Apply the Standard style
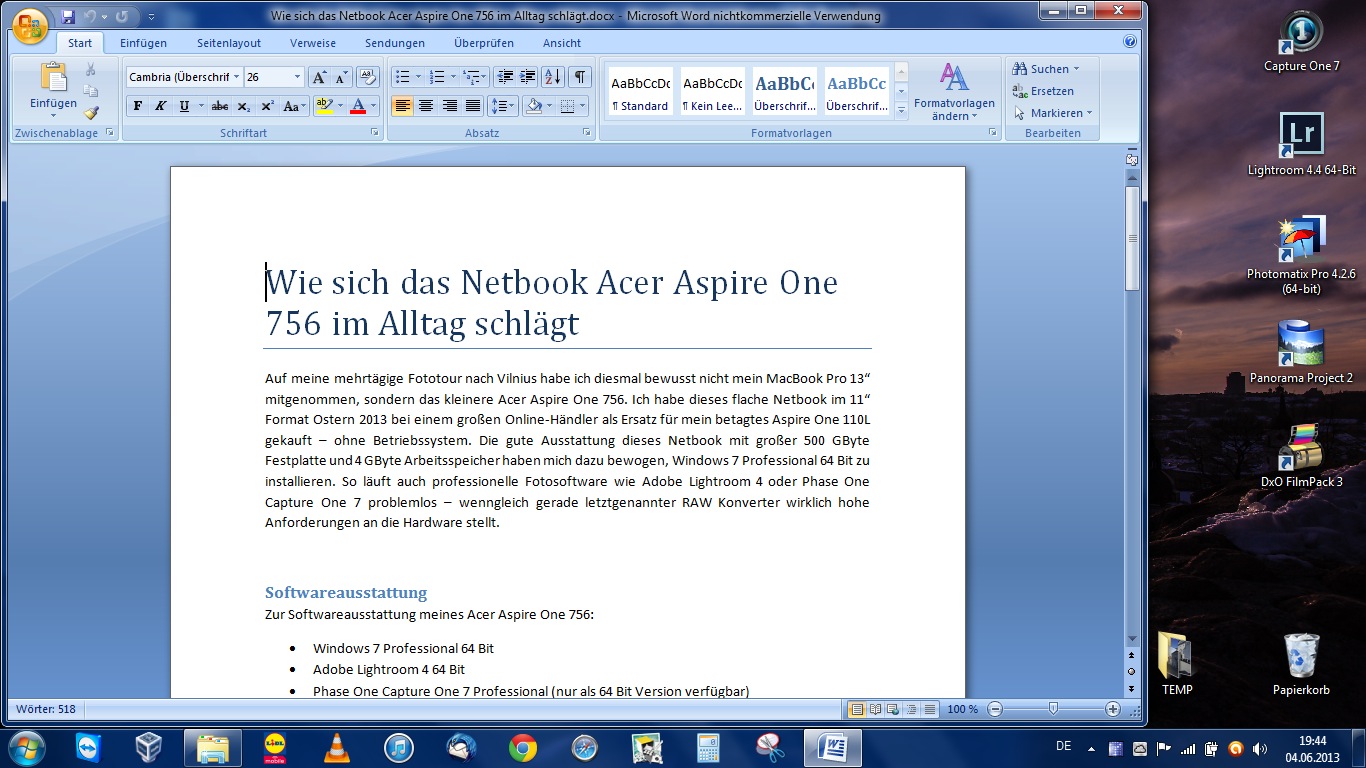Image resolution: width=1366 pixels, height=768 pixels. click(x=640, y=92)
